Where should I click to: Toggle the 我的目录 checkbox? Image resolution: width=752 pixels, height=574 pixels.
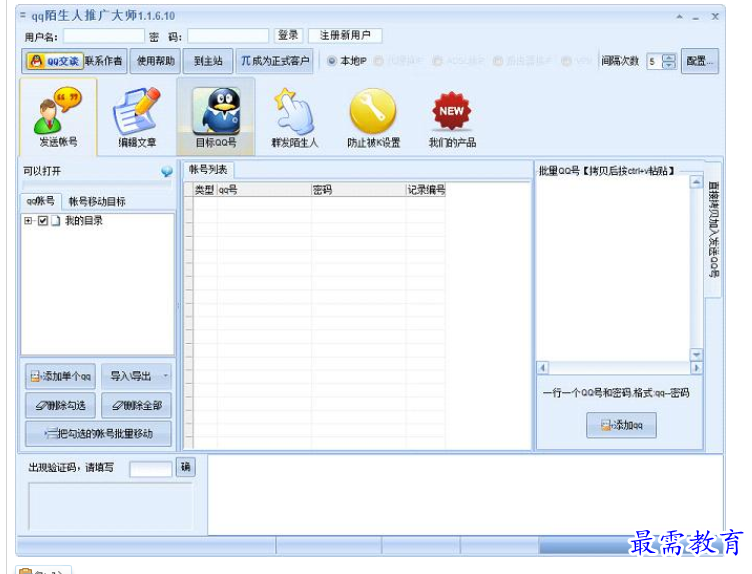(43, 221)
